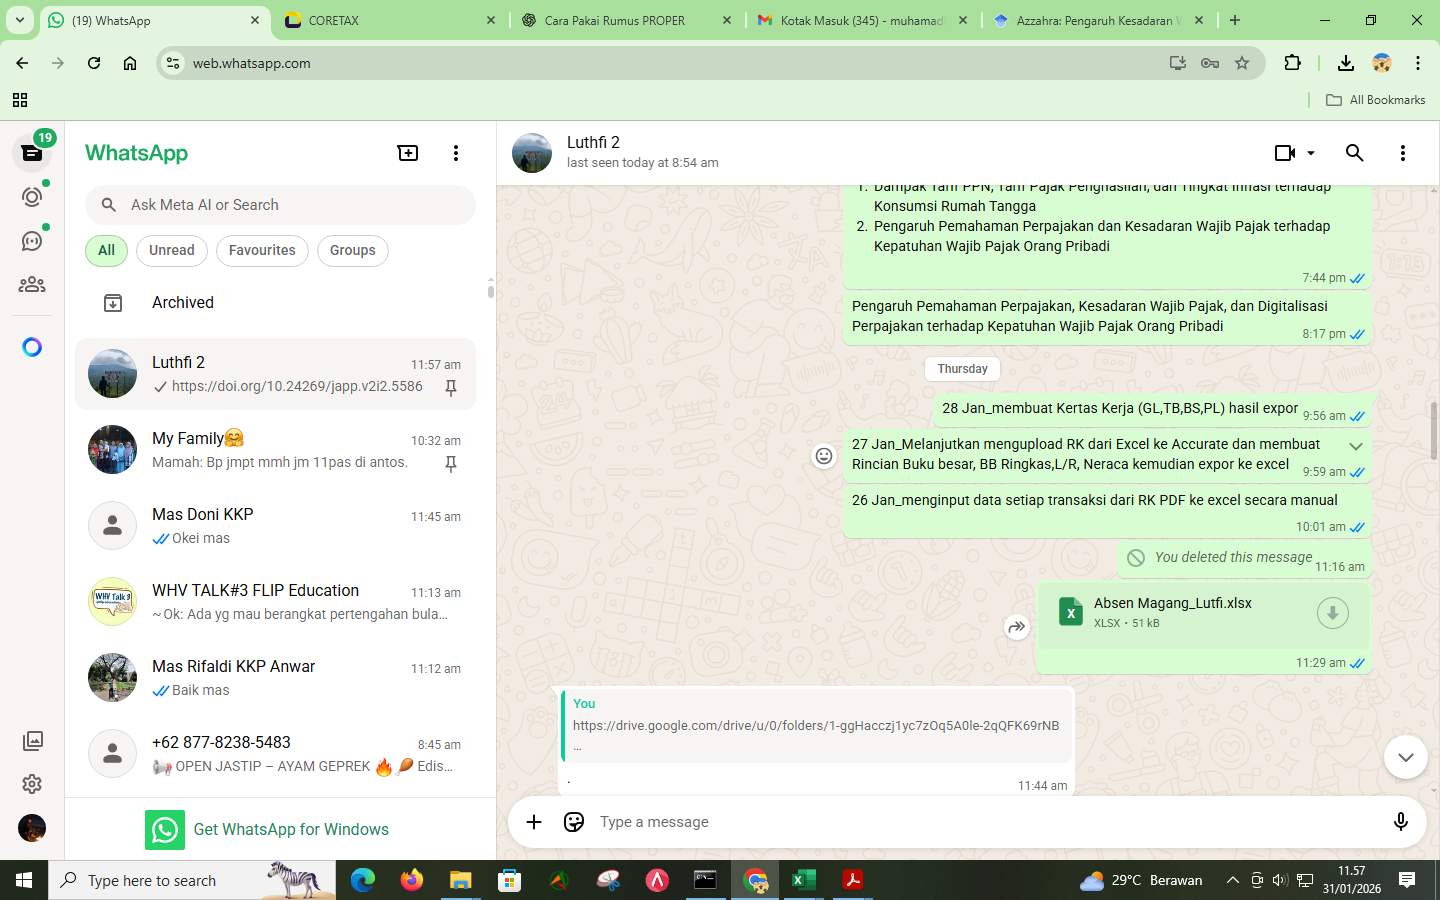Search within the Luthfi 2 conversation
The width and height of the screenshot is (1440, 900).
pyautogui.click(x=1355, y=152)
